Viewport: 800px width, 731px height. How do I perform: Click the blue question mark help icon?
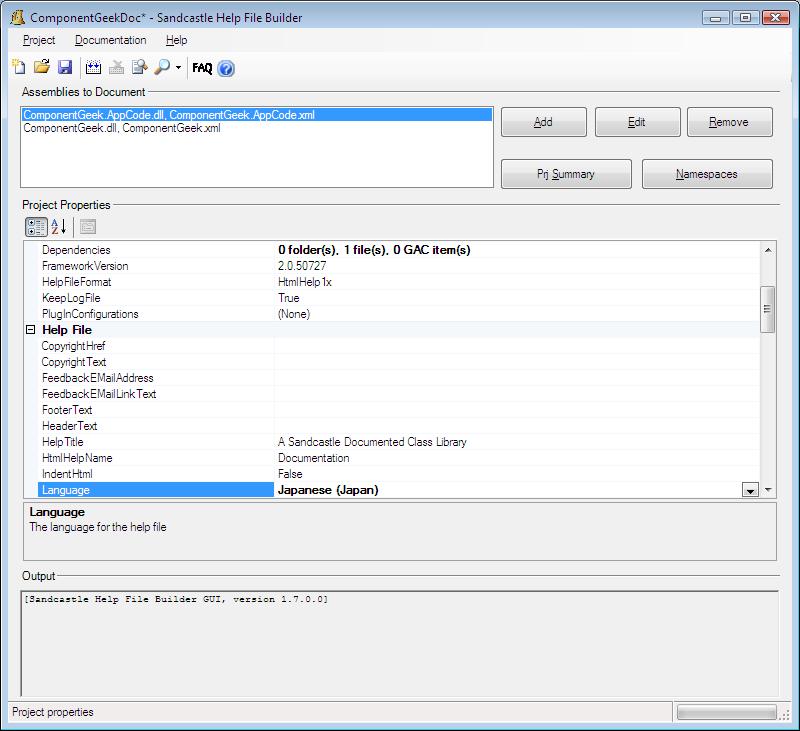pyautogui.click(x=226, y=68)
